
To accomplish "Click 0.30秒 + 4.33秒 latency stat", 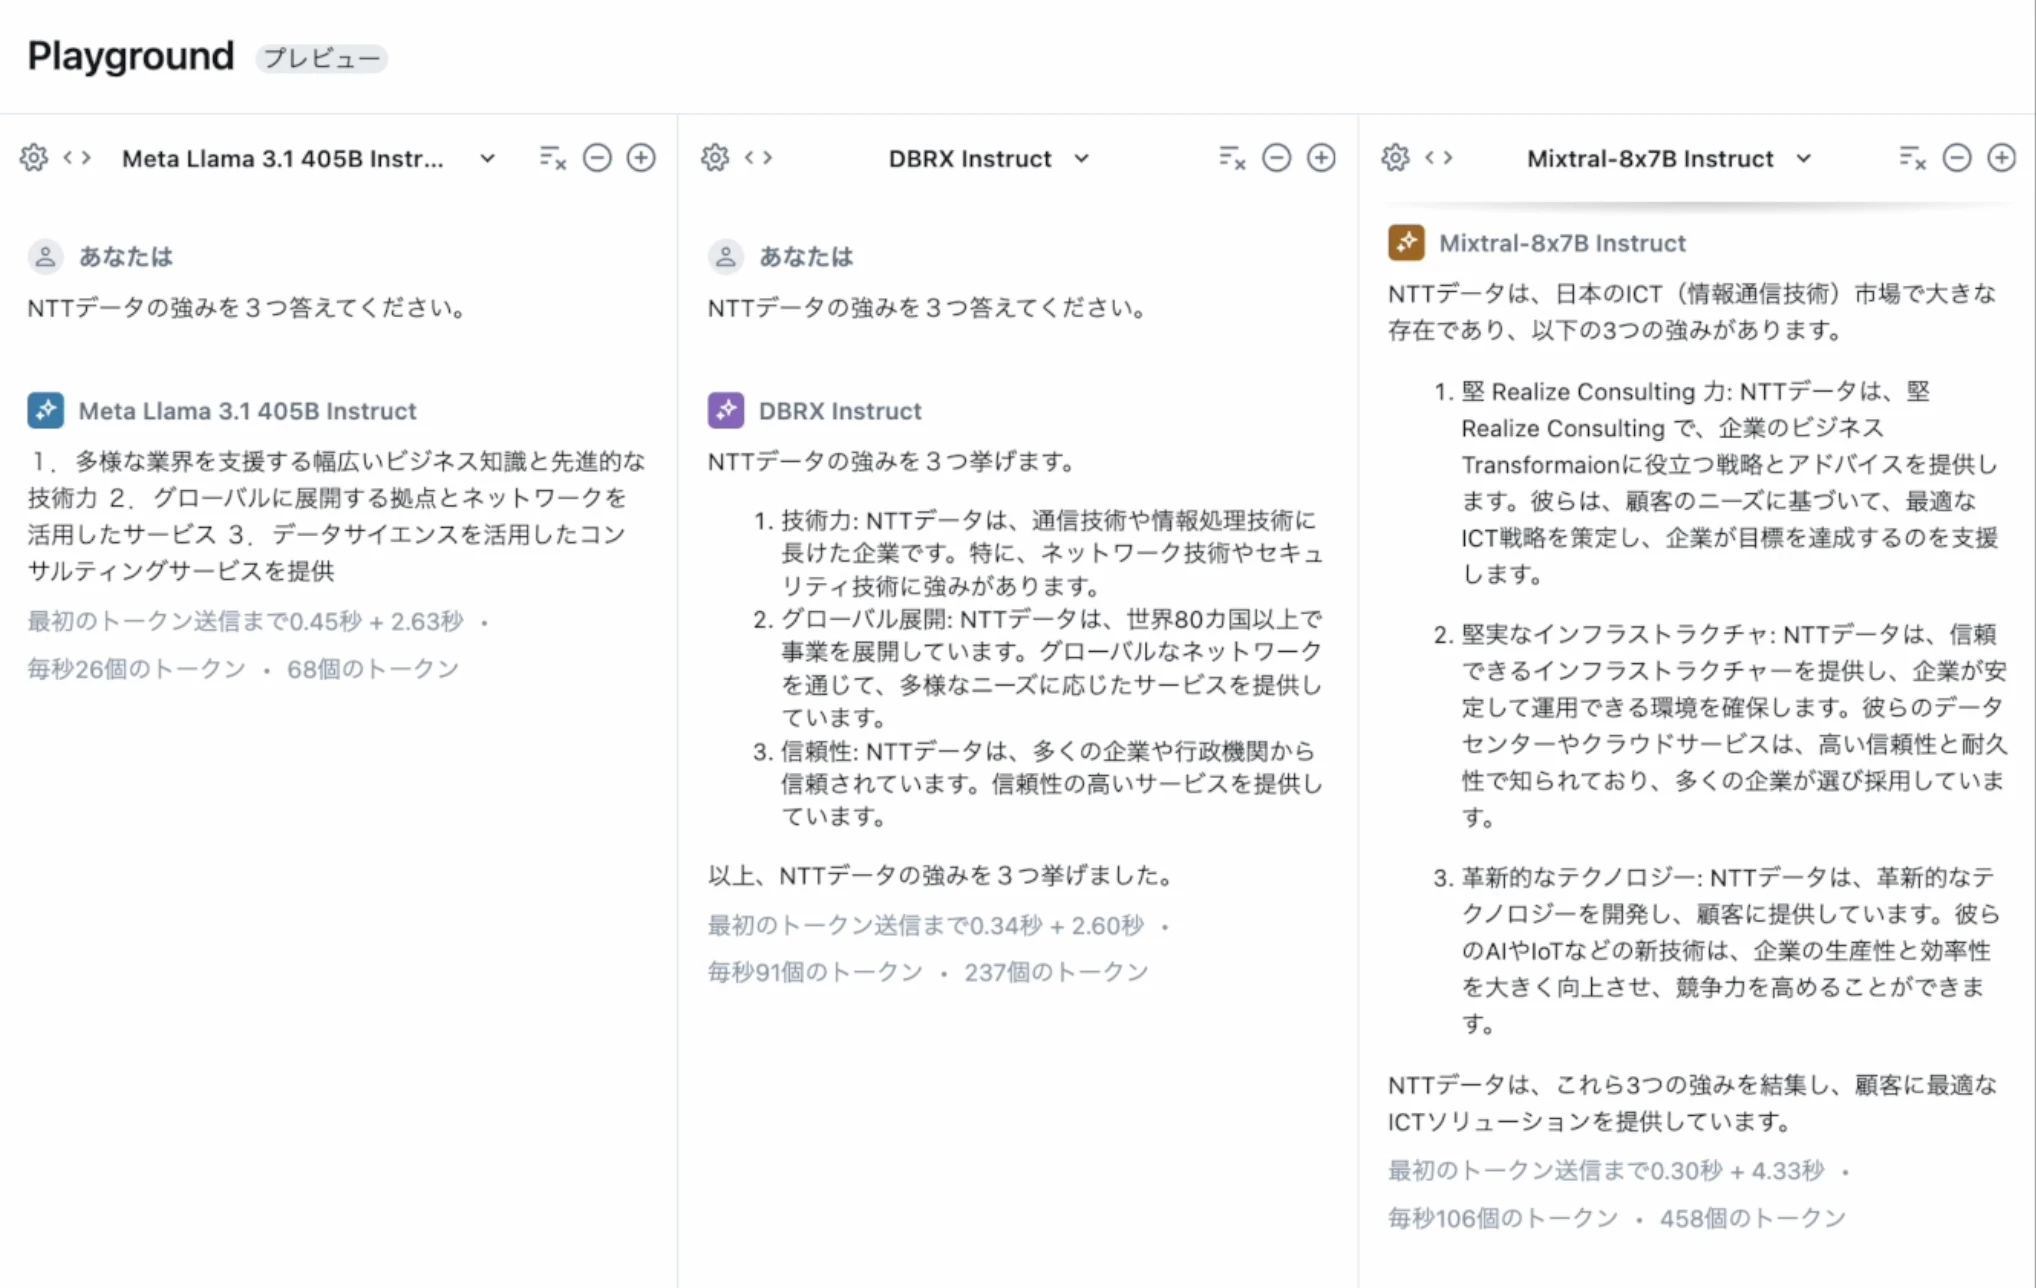I will pyautogui.click(x=1737, y=1171).
